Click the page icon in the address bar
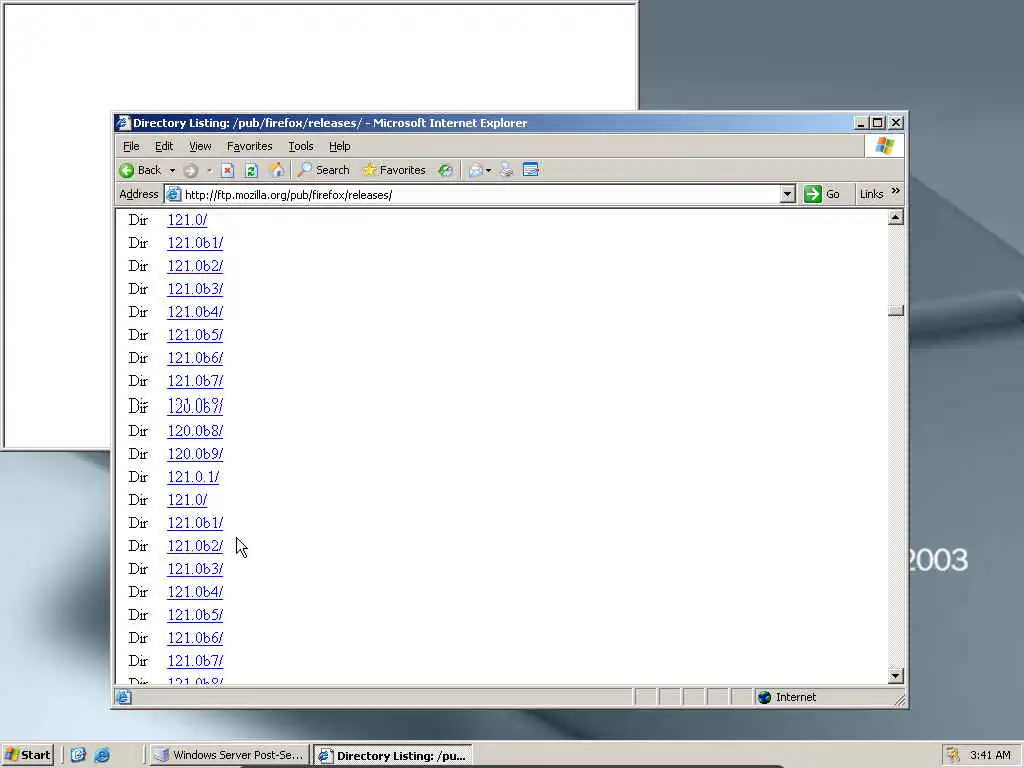This screenshot has width=1024, height=768. point(174,195)
